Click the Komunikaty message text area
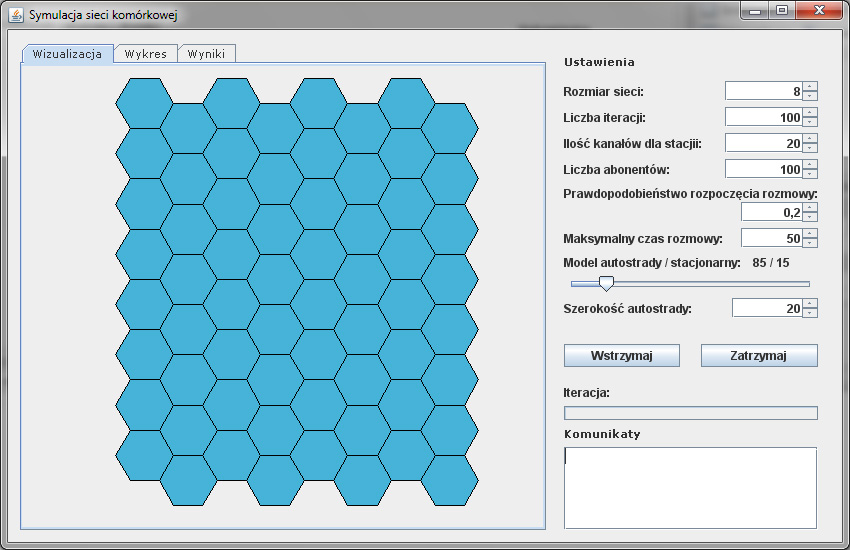Image resolution: width=850 pixels, height=550 pixels. pyautogui.click(x=690, y=487)
